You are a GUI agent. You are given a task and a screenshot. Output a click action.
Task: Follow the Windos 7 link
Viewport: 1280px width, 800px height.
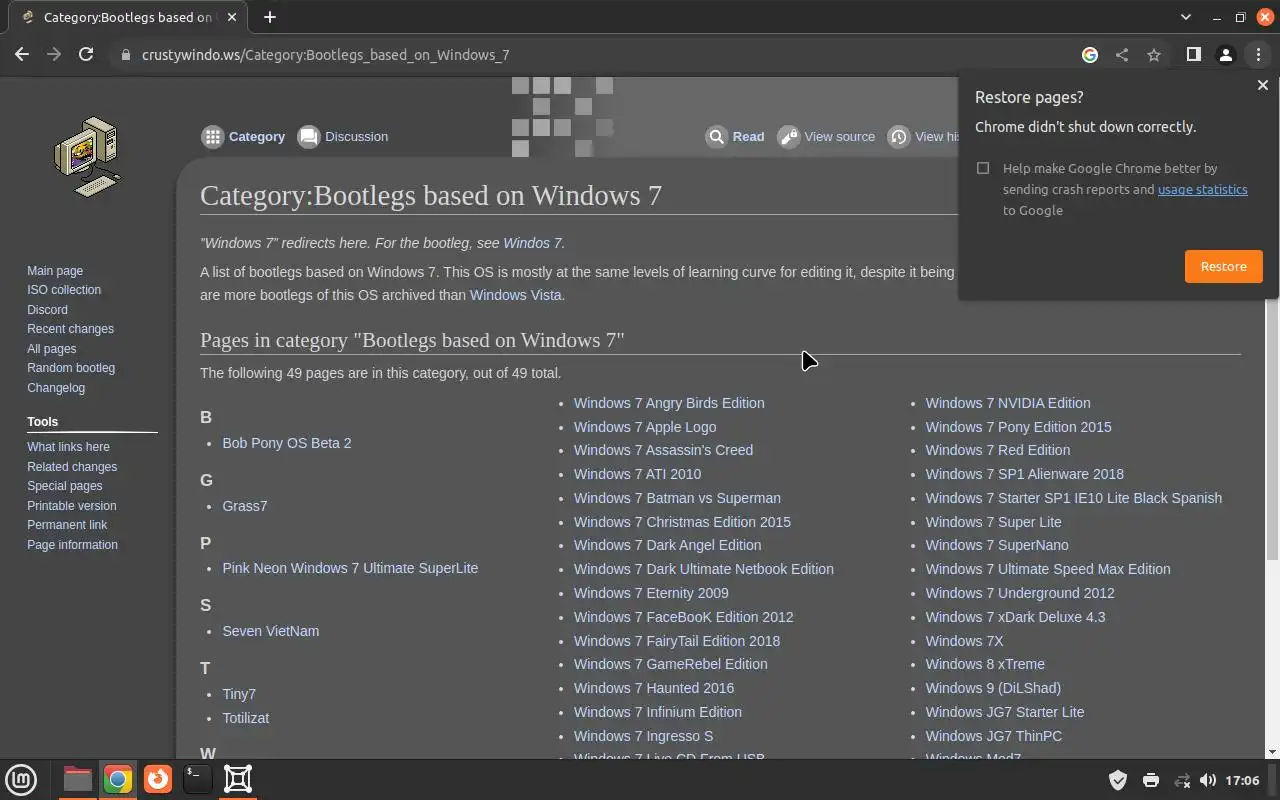click(x=533, y=243)
